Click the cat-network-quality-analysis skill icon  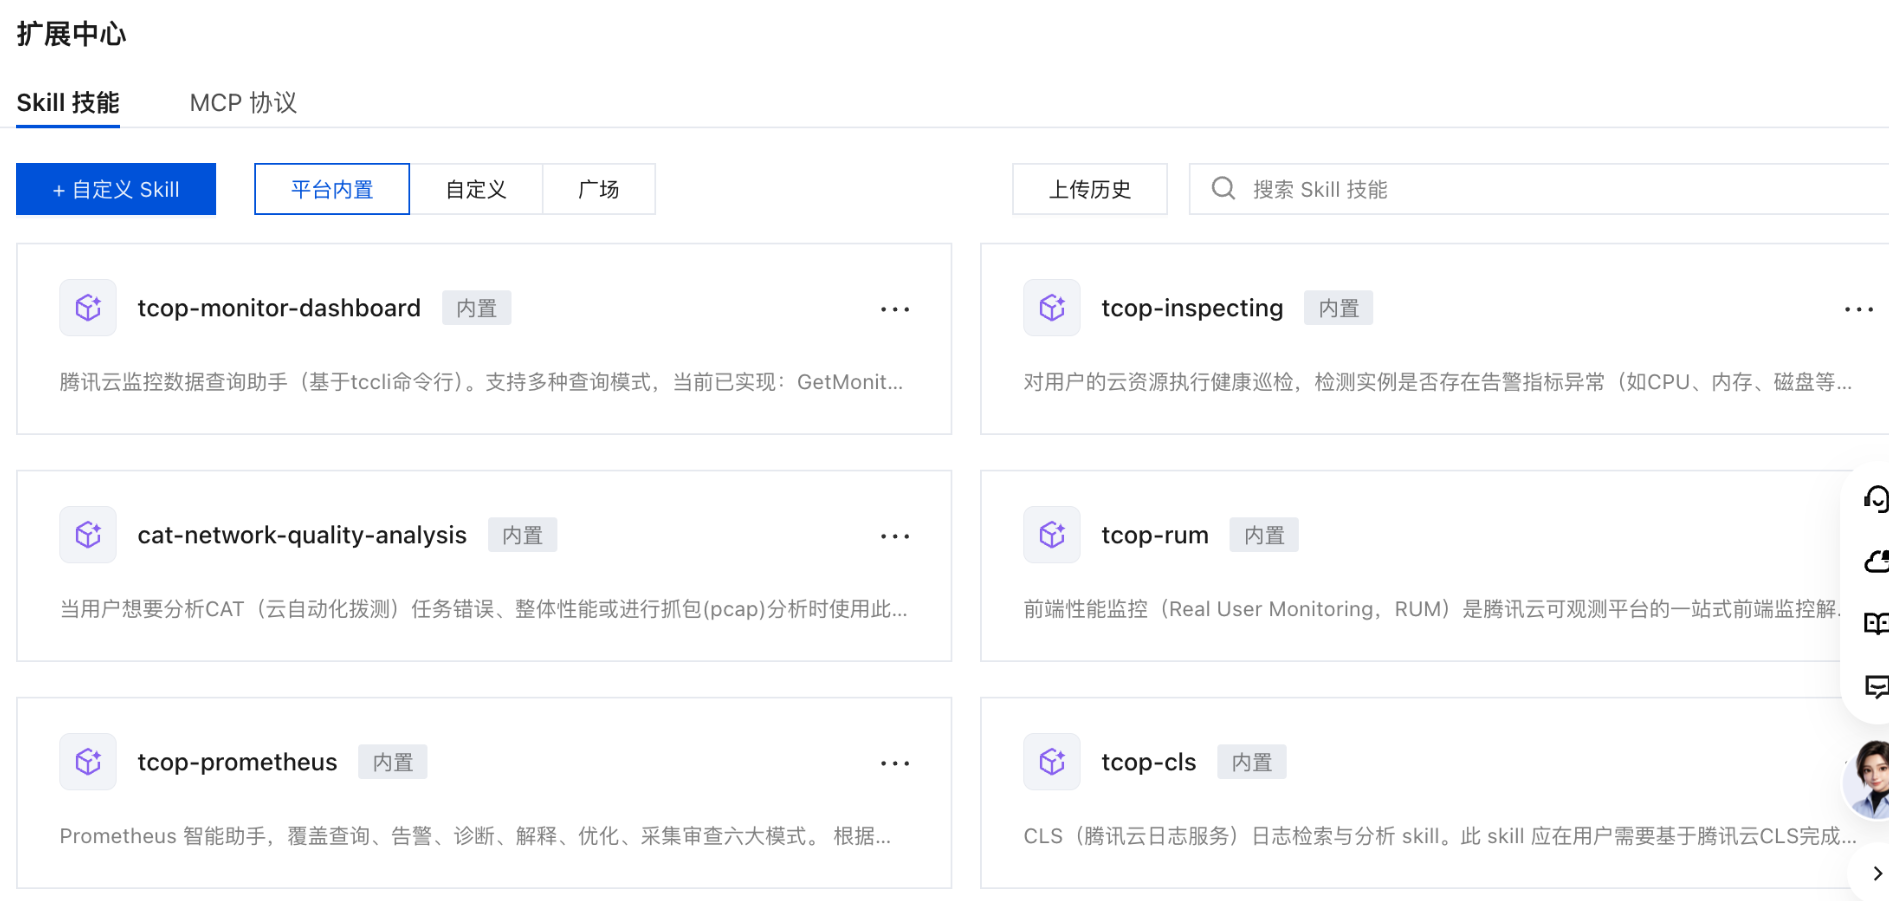(x=88, y=535)
